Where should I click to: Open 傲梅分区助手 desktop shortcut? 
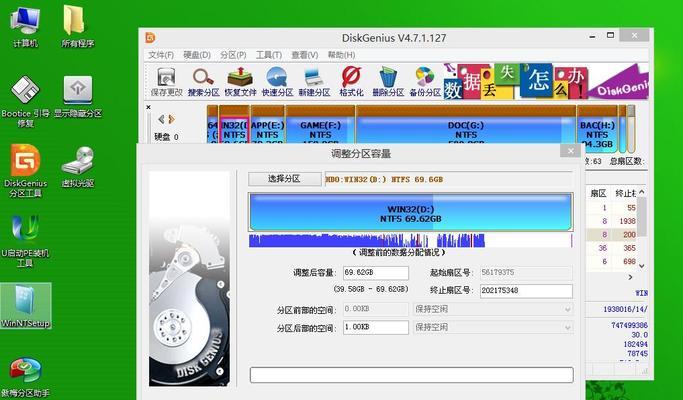click(25, 378)
